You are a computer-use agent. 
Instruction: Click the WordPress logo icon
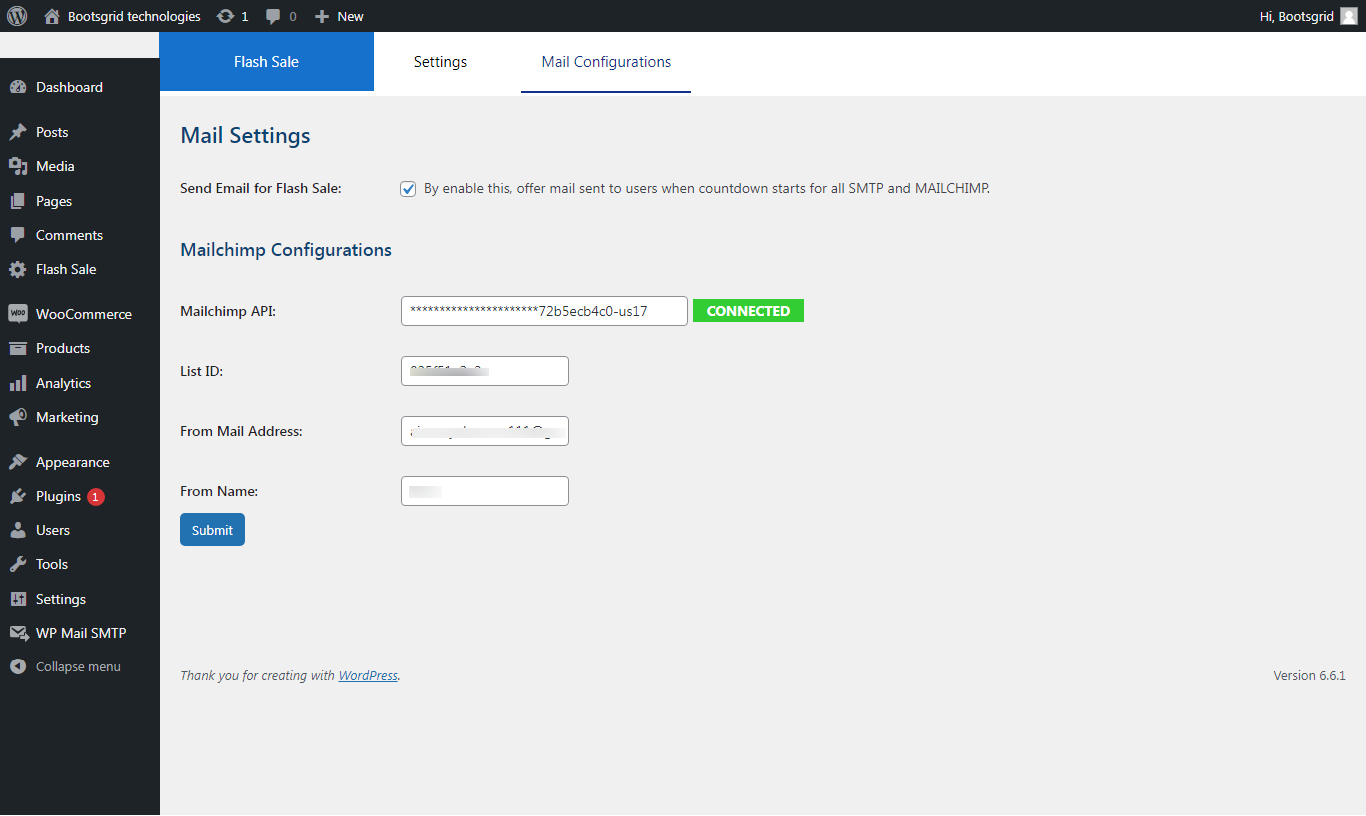[x=17, y=16]
